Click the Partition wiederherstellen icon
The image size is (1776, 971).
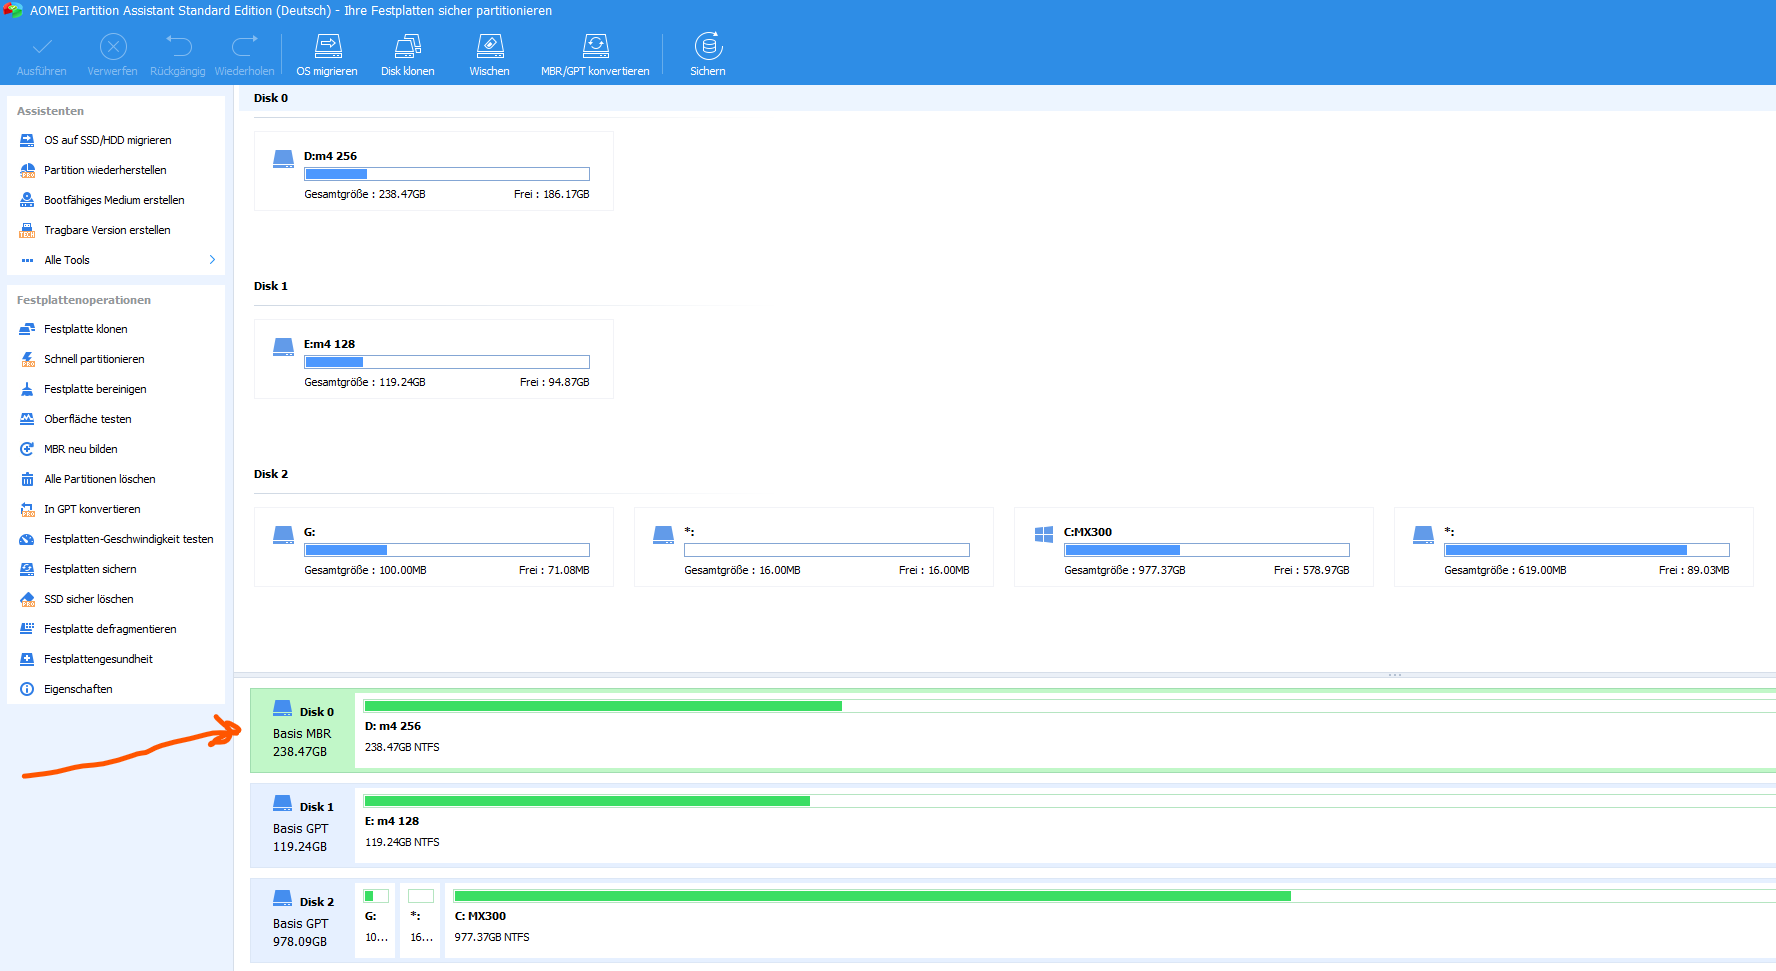(27, 170)
